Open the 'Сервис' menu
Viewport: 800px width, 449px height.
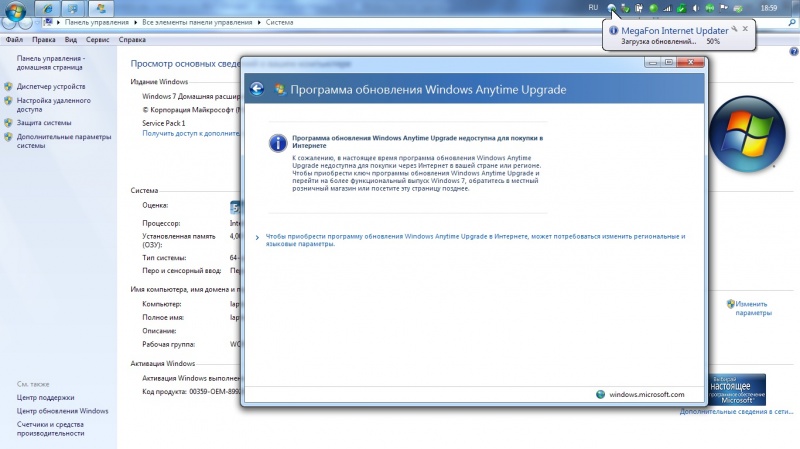(97, 40)
